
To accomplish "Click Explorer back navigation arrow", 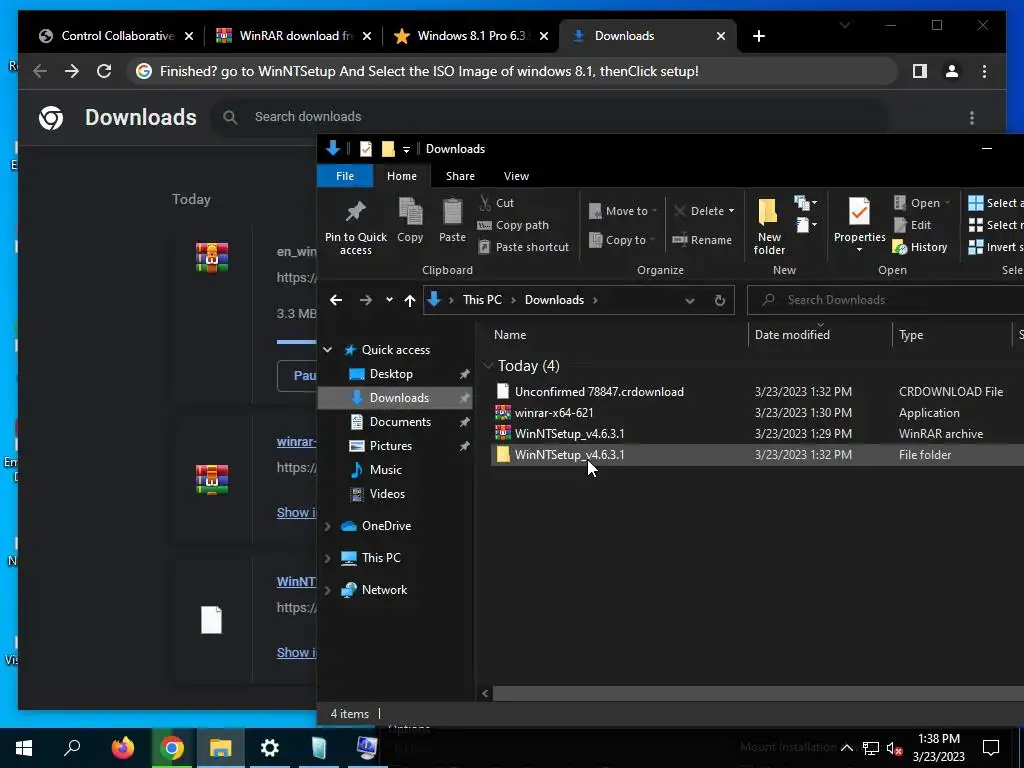I will (336, 300).
